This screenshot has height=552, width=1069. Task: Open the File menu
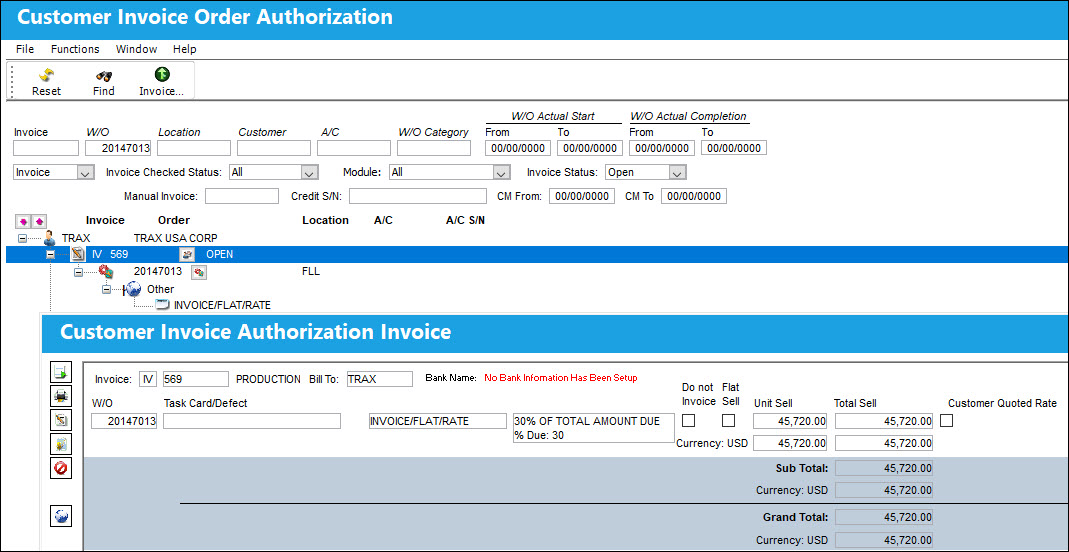tap(25, 49)
